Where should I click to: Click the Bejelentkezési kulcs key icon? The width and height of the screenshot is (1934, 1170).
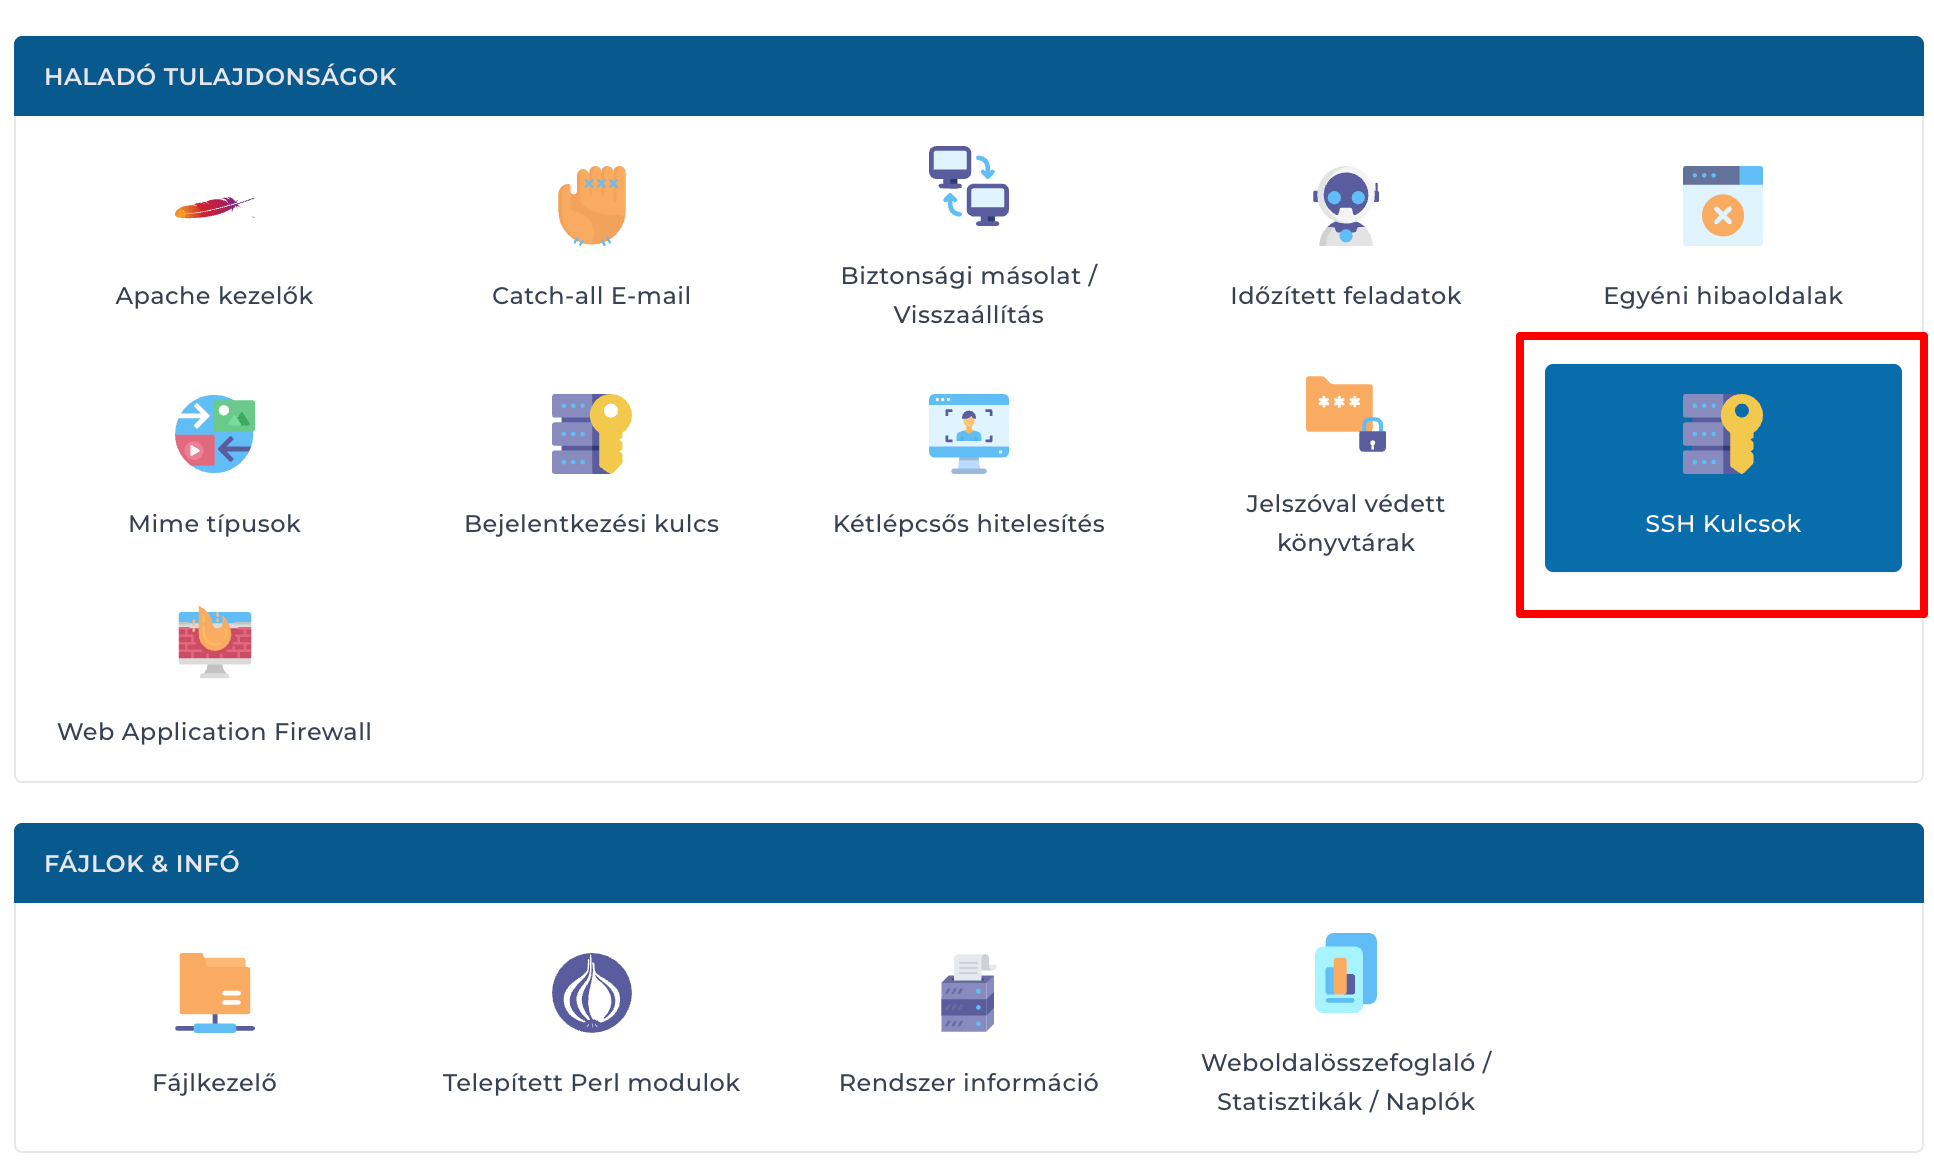point(591,433)
